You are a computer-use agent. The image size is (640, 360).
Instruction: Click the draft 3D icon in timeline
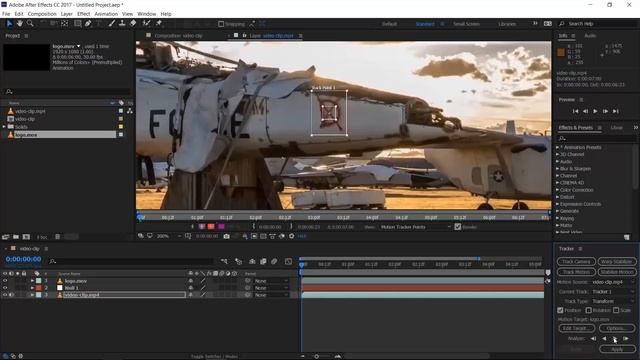(x=238, y=261)
